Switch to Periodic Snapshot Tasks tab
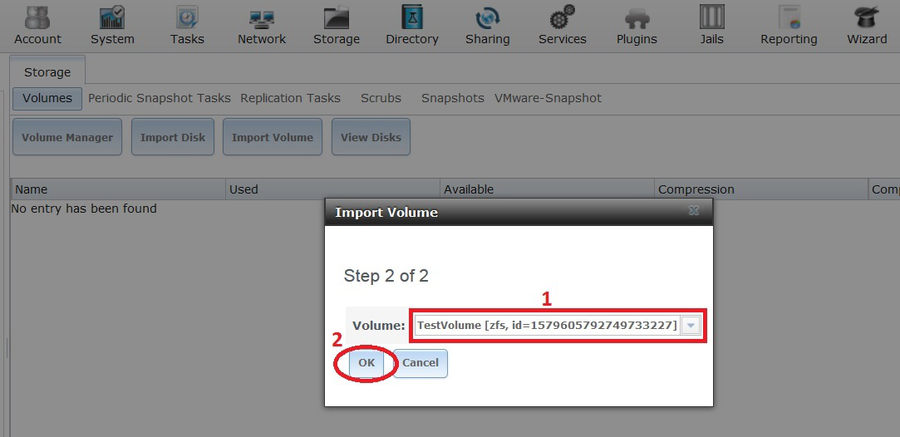 click(x=159, y=98)
